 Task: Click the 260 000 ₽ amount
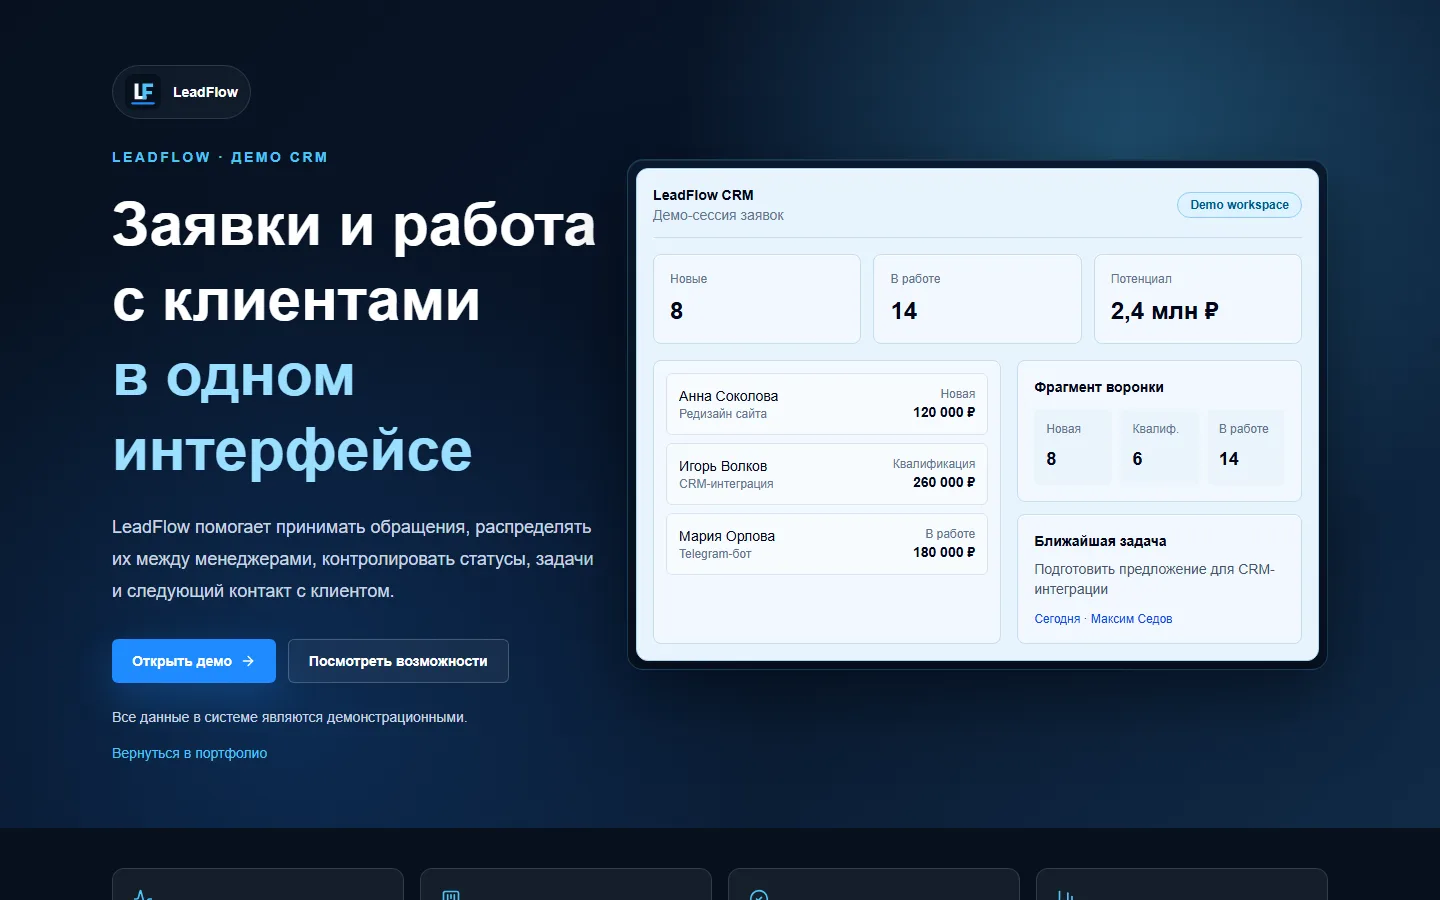pos(944,482)
